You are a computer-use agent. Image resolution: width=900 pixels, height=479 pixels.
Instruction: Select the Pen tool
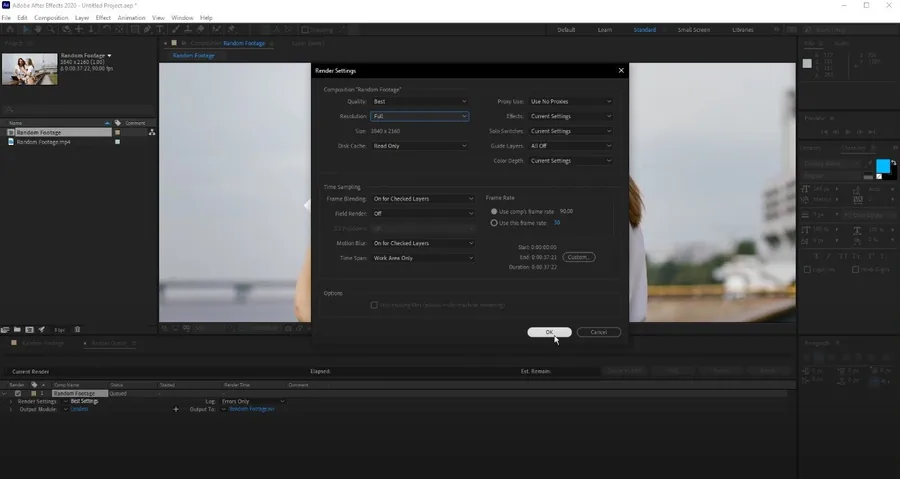pyautogui.click(x=148, y=29)
